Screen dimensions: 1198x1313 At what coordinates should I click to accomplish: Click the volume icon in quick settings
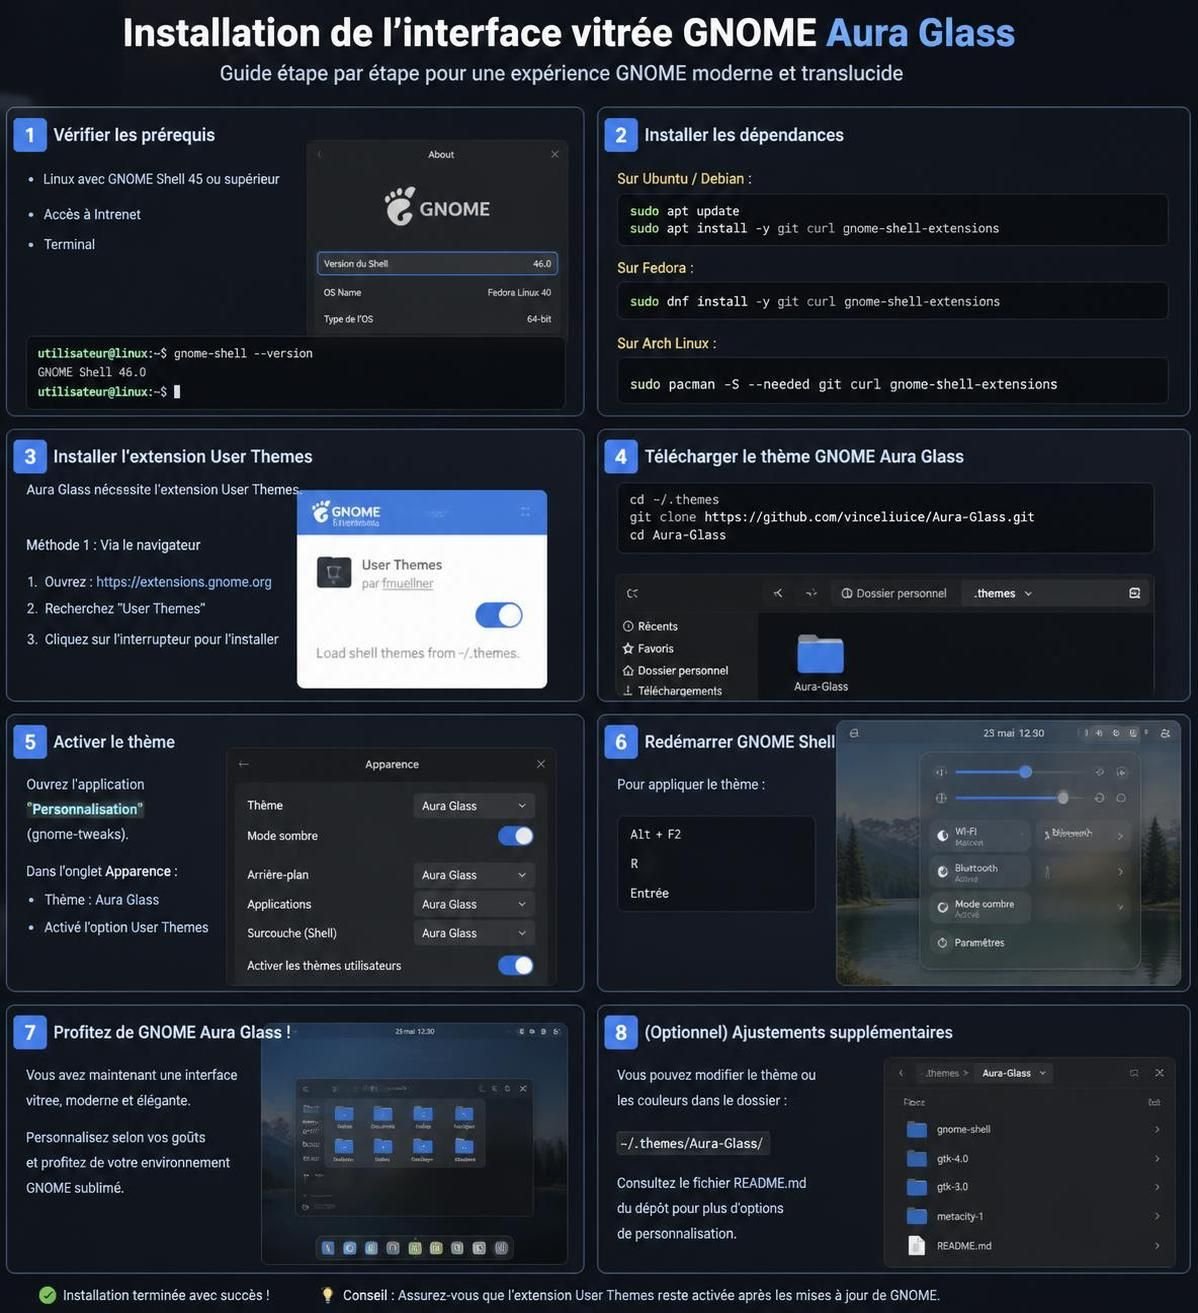[941, 772]
